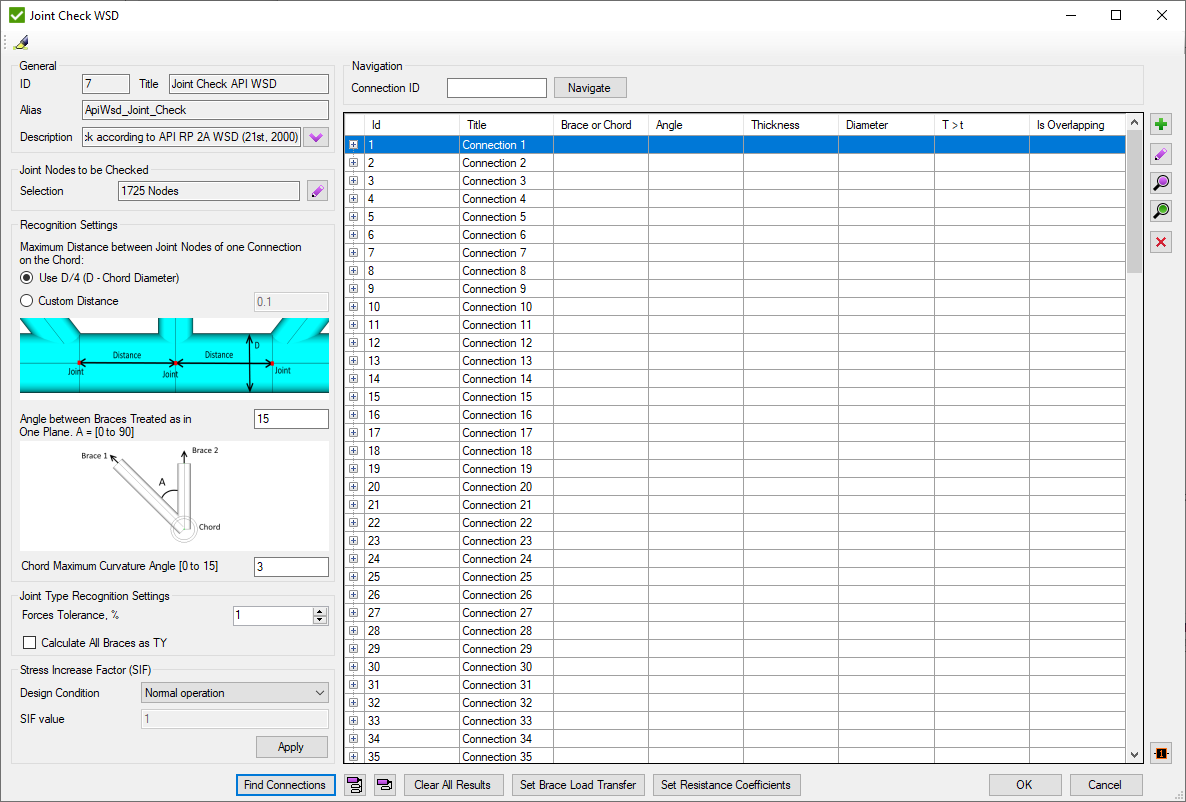Click the Connection ID input field
Image resolution: width=1186 pixels, height=802 pixels.
(496, 88)
